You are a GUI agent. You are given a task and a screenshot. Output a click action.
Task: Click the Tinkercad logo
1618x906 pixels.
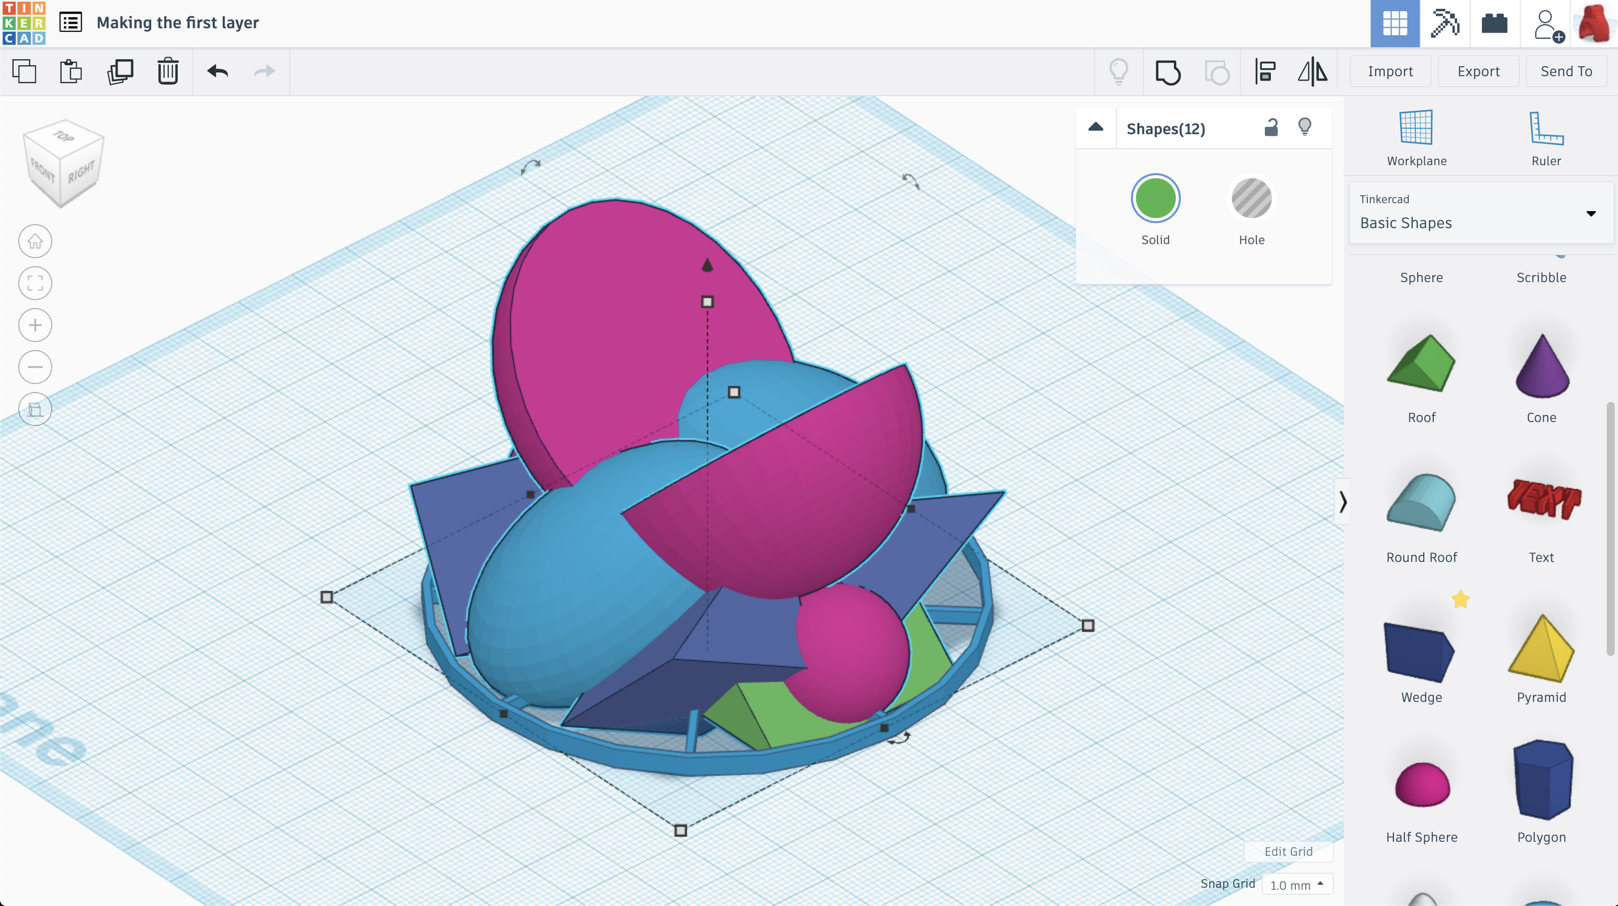tap(24, 23)
